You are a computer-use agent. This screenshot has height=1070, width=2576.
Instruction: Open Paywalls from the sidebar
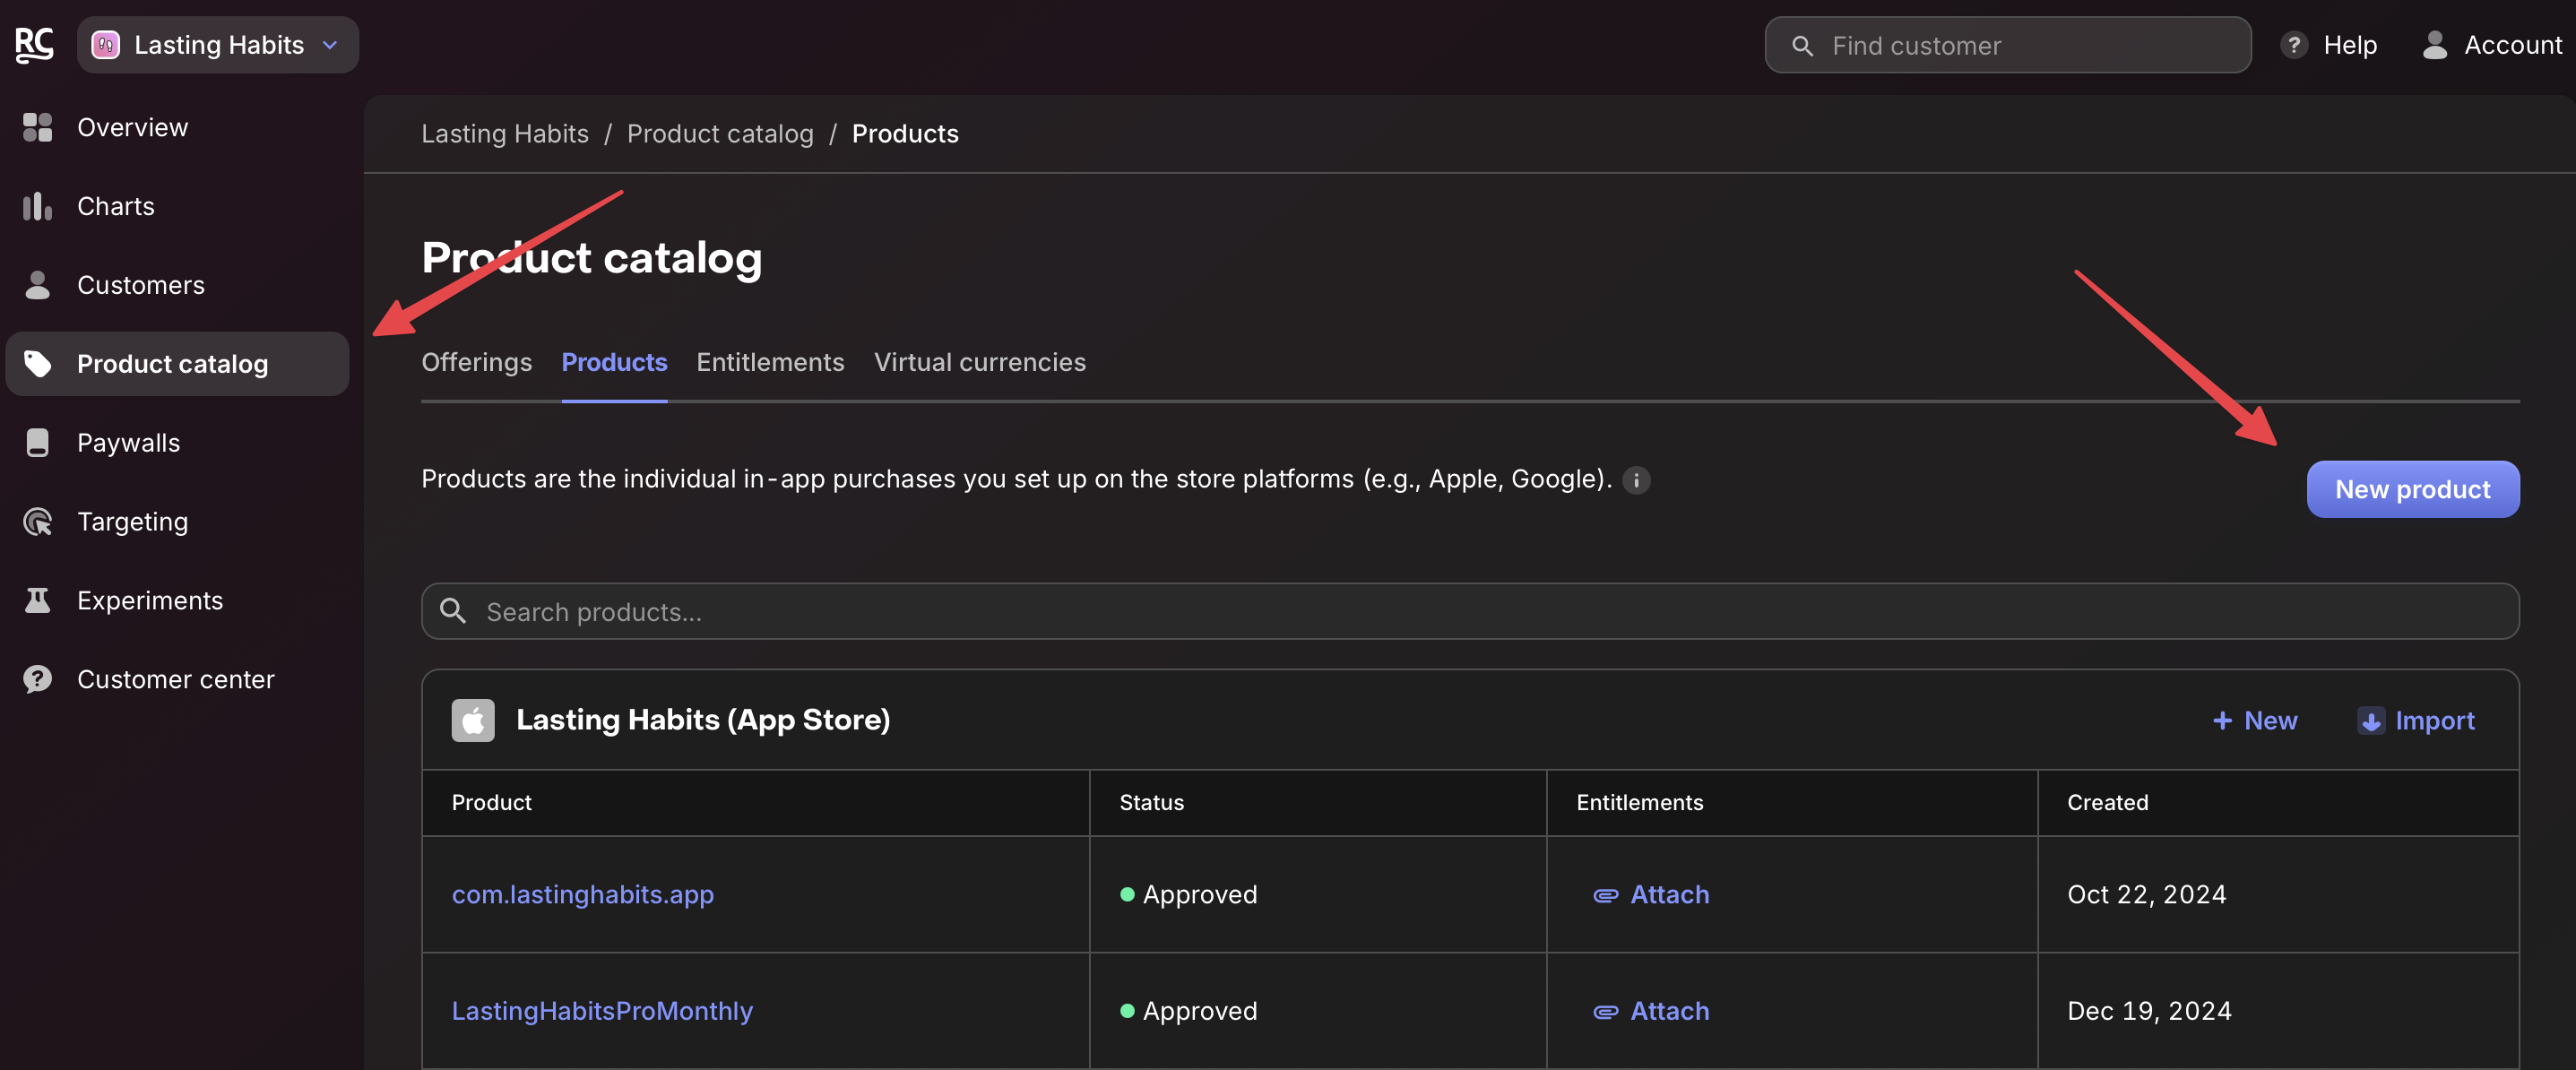click(128, 443)
